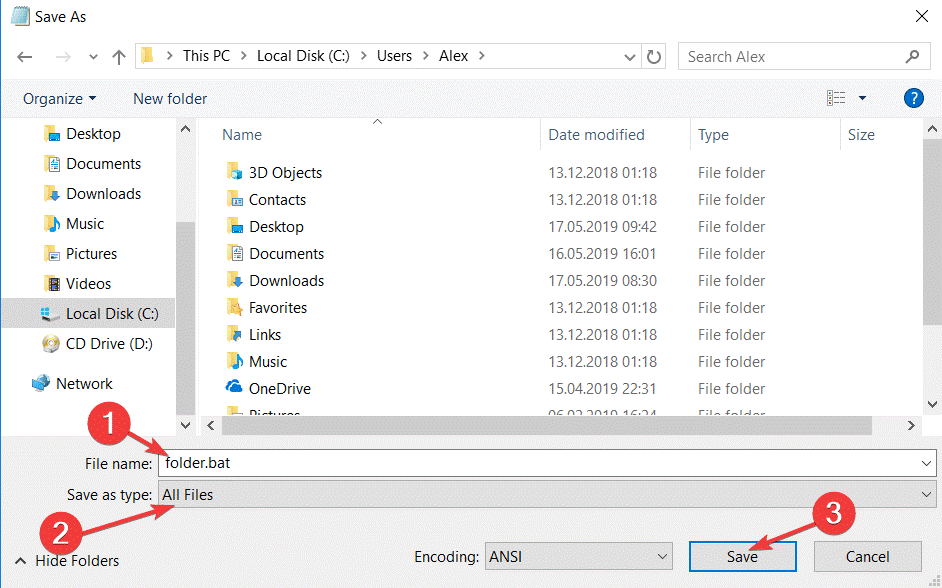
Task: Open the Organize dropdown menu
Action: (60, 99)
